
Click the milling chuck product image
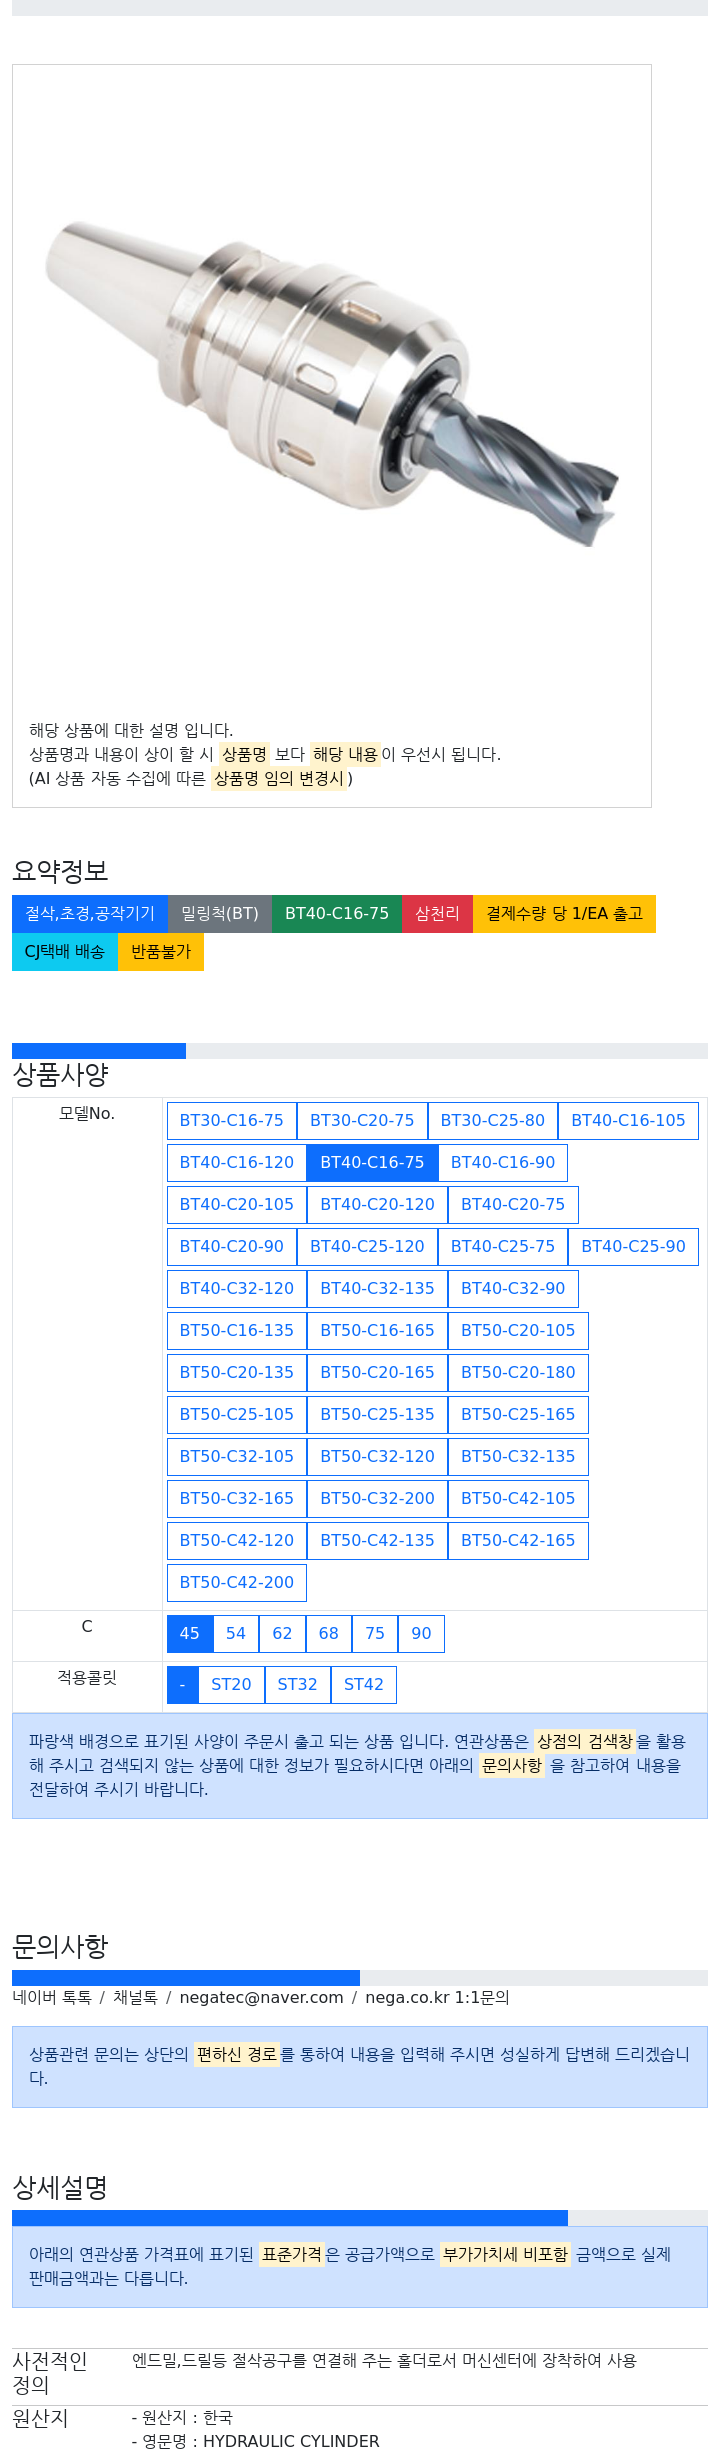click(x=331, y=385)
